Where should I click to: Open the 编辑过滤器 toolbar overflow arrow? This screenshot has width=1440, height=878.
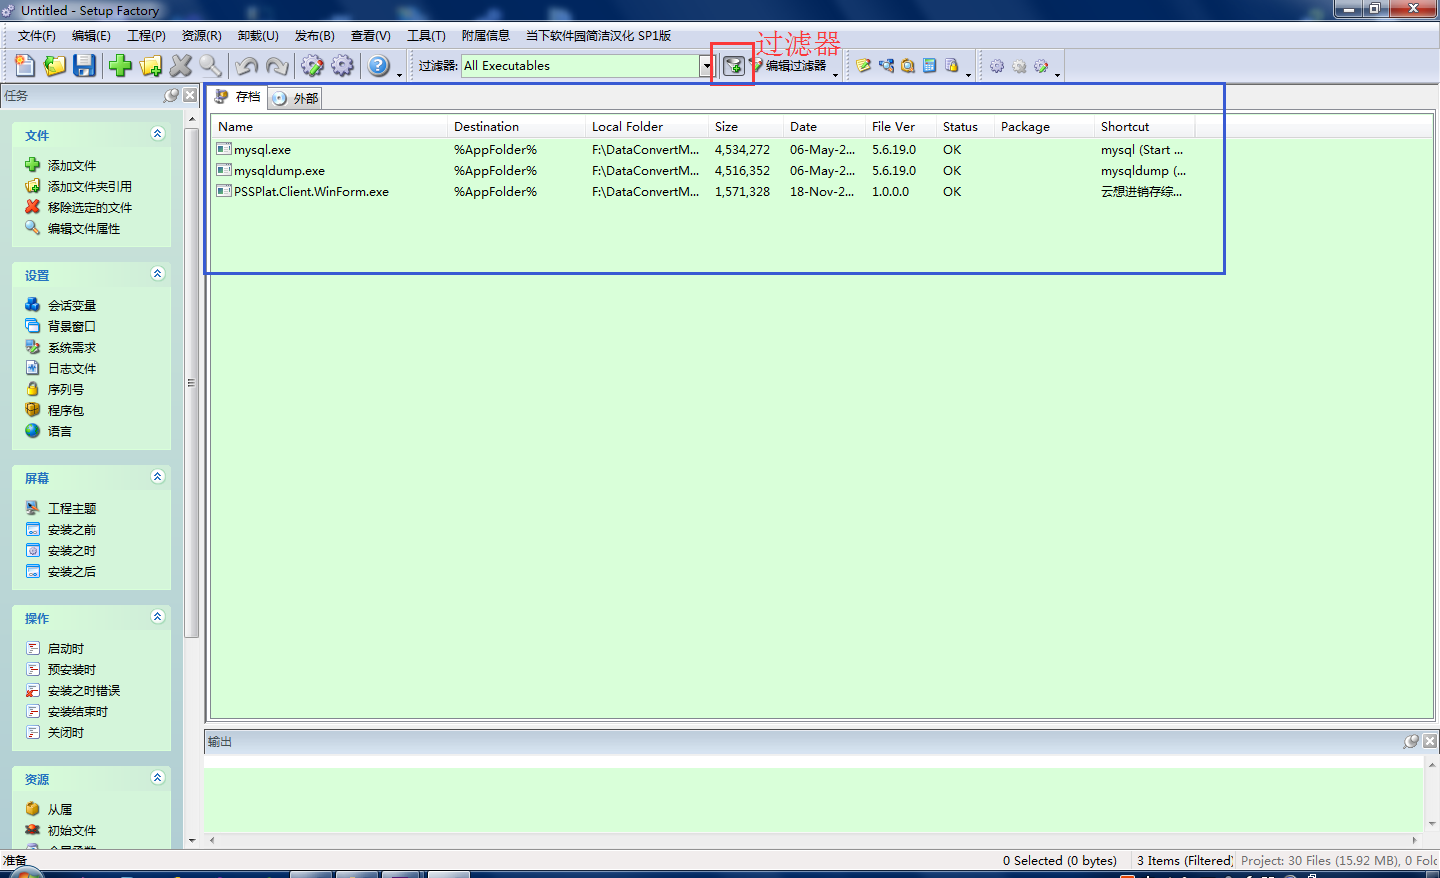coord(836,74)
